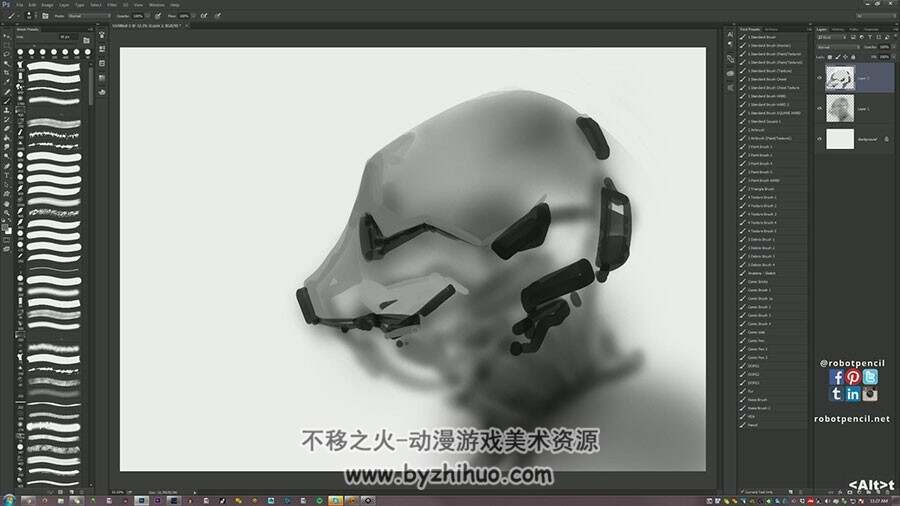Image resolution: width=900 pixels, height=506 pixels.
Task: Click the layer Opacity field in Layers panel
Action: coord(884,47)
